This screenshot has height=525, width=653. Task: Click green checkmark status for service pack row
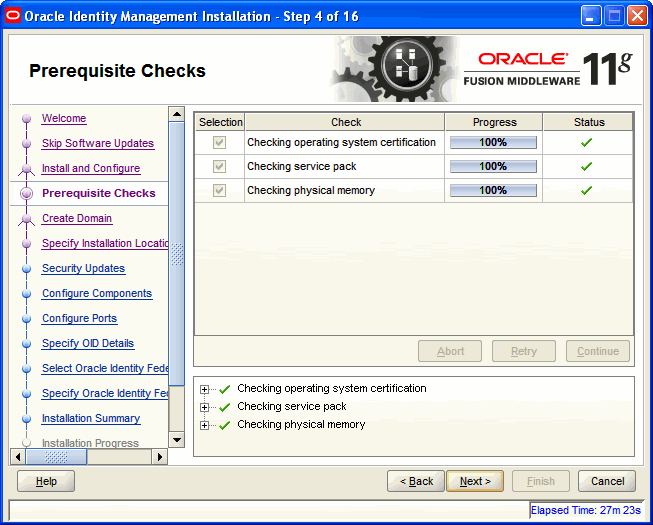pos(586,167)
